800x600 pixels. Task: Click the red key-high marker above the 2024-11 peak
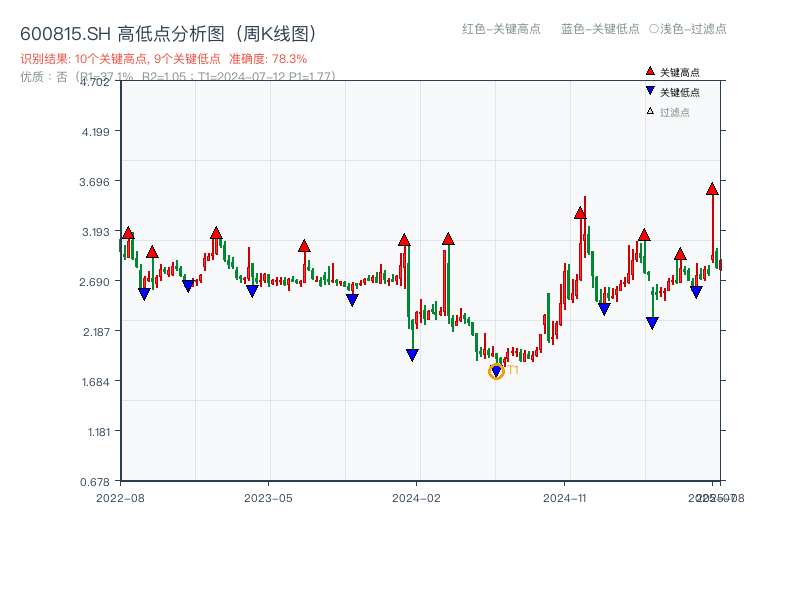(x=580, y=212)
